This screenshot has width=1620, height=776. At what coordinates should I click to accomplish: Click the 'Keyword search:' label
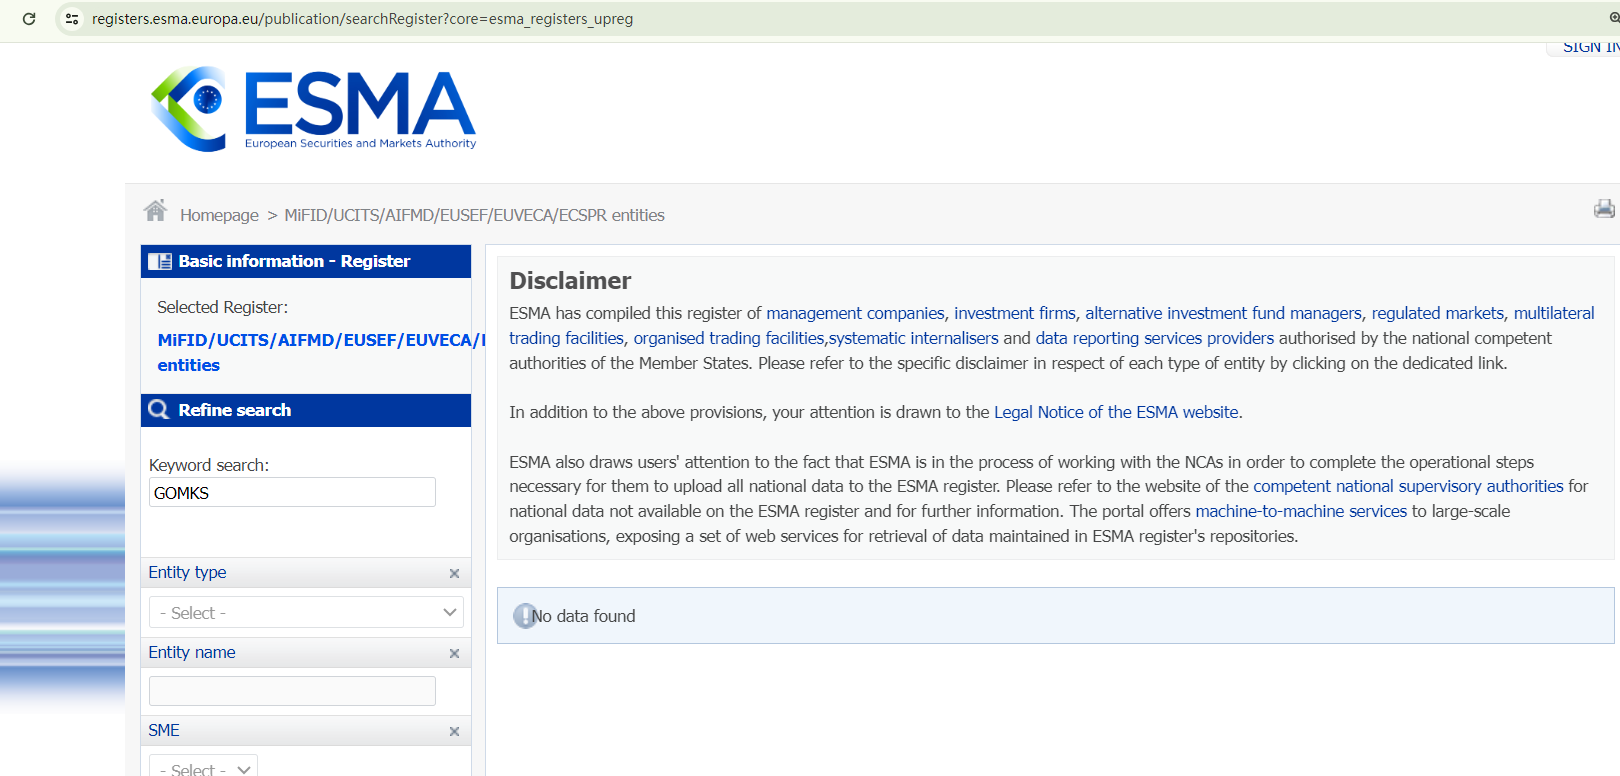pos(209,465)
